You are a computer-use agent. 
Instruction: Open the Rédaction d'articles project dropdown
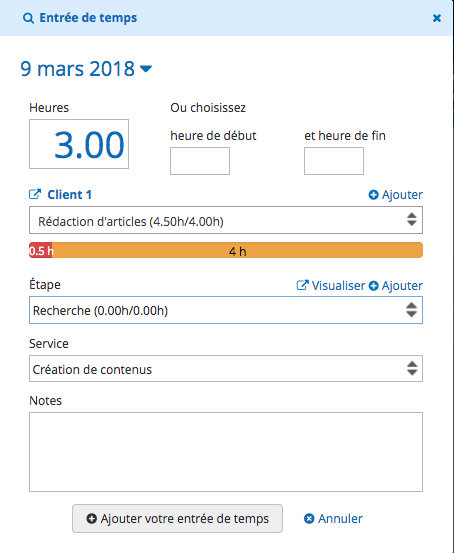coord(226,220)
